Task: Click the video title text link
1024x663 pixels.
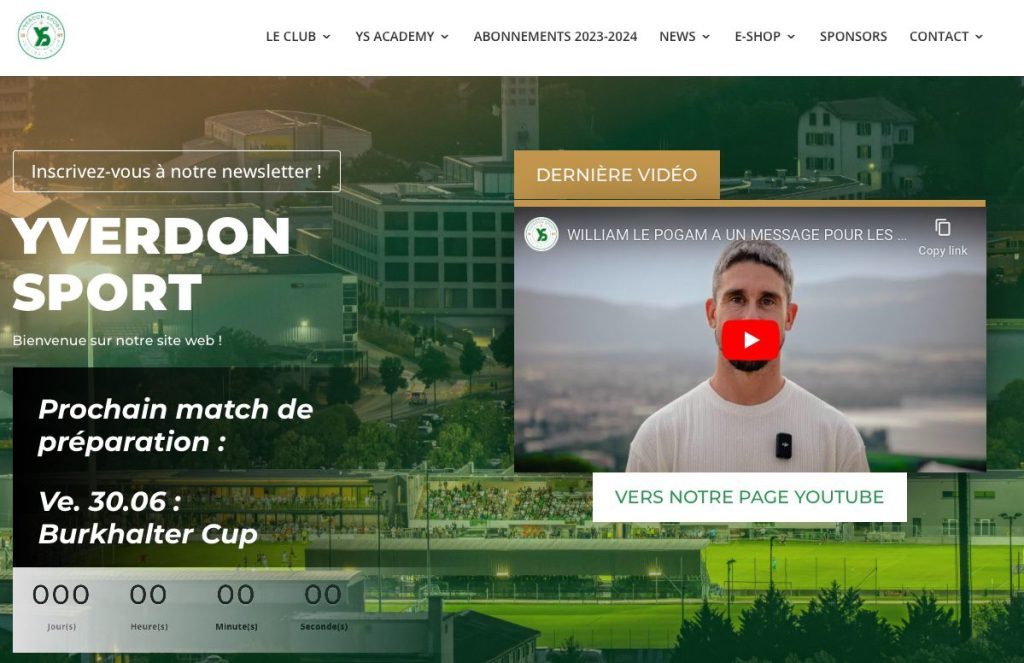Action: click(x=737, y=234)
